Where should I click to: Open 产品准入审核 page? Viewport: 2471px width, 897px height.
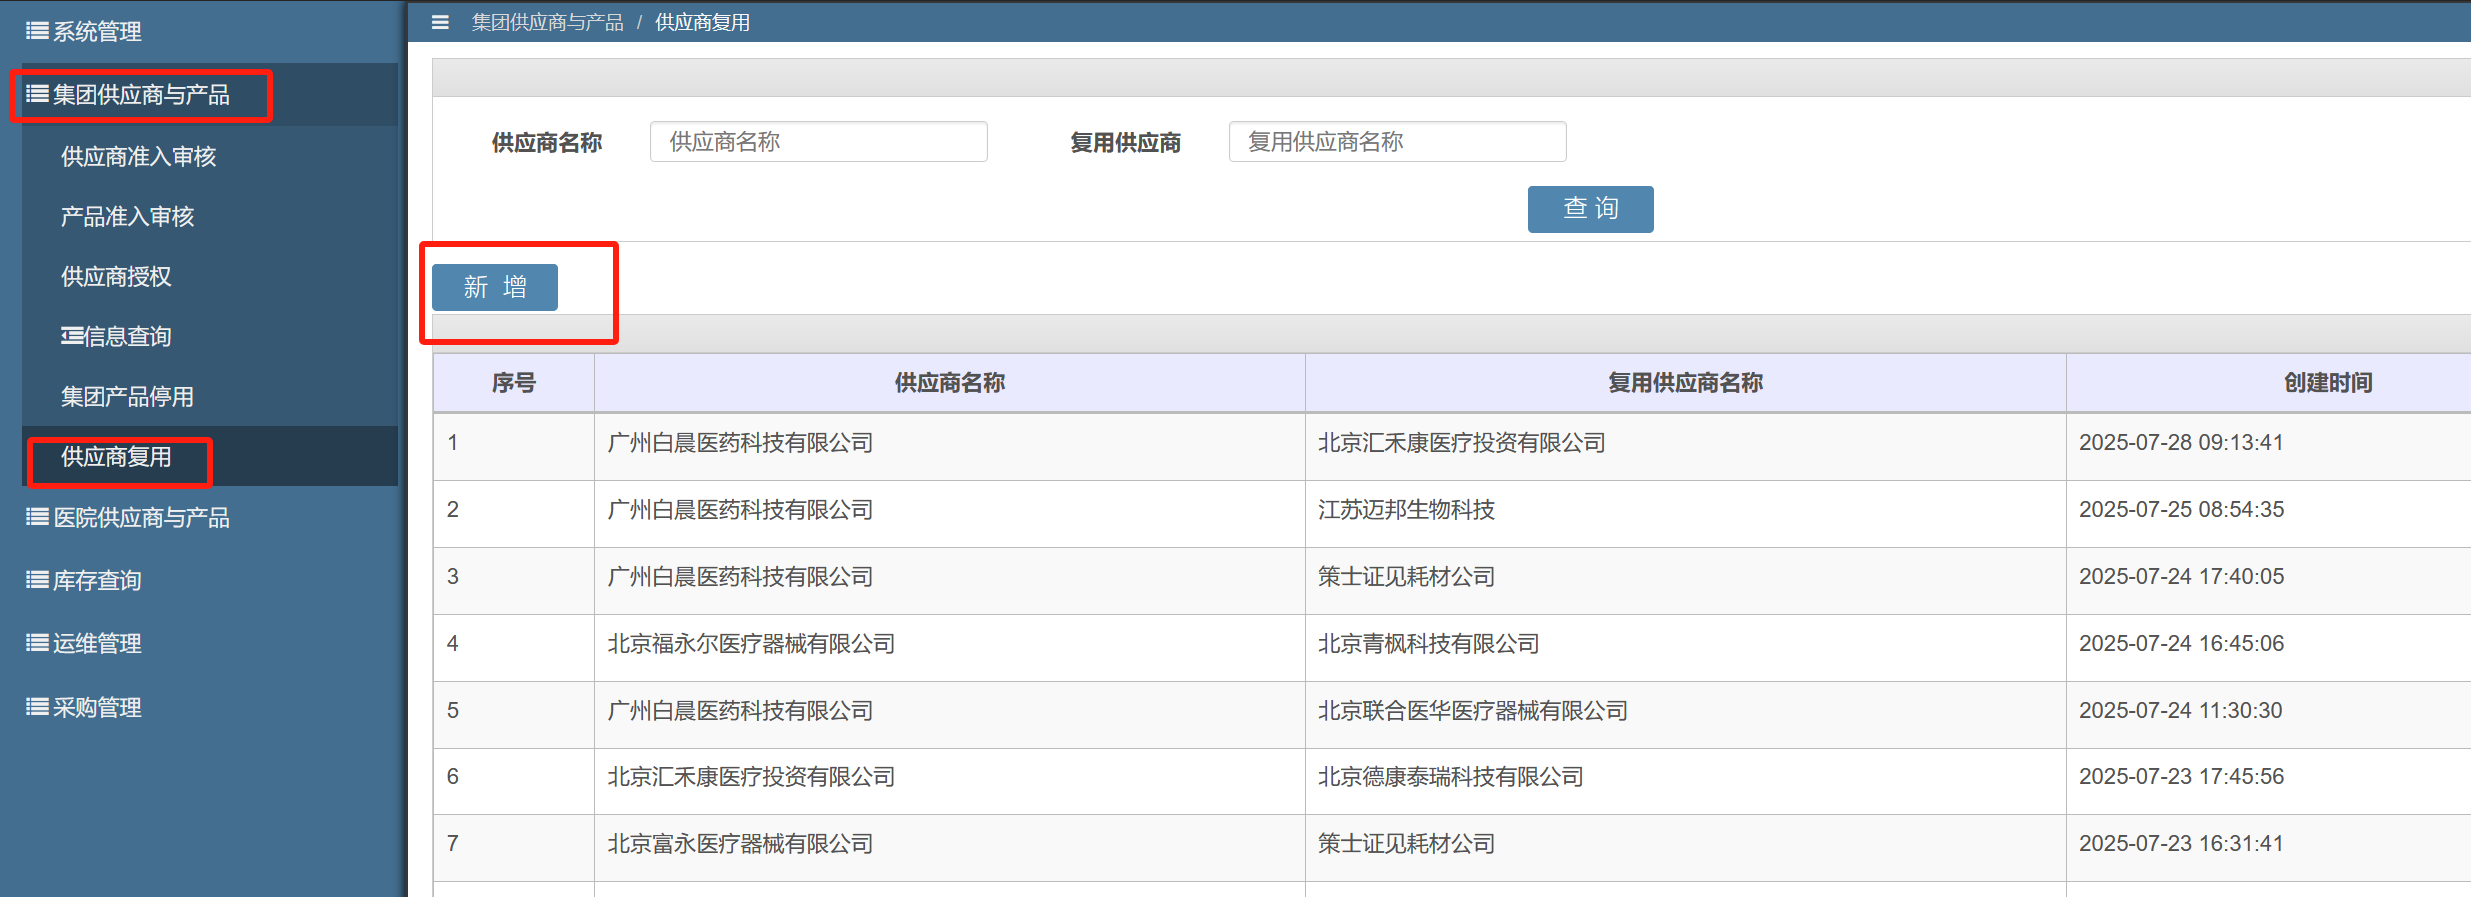[x=210, y=216]
